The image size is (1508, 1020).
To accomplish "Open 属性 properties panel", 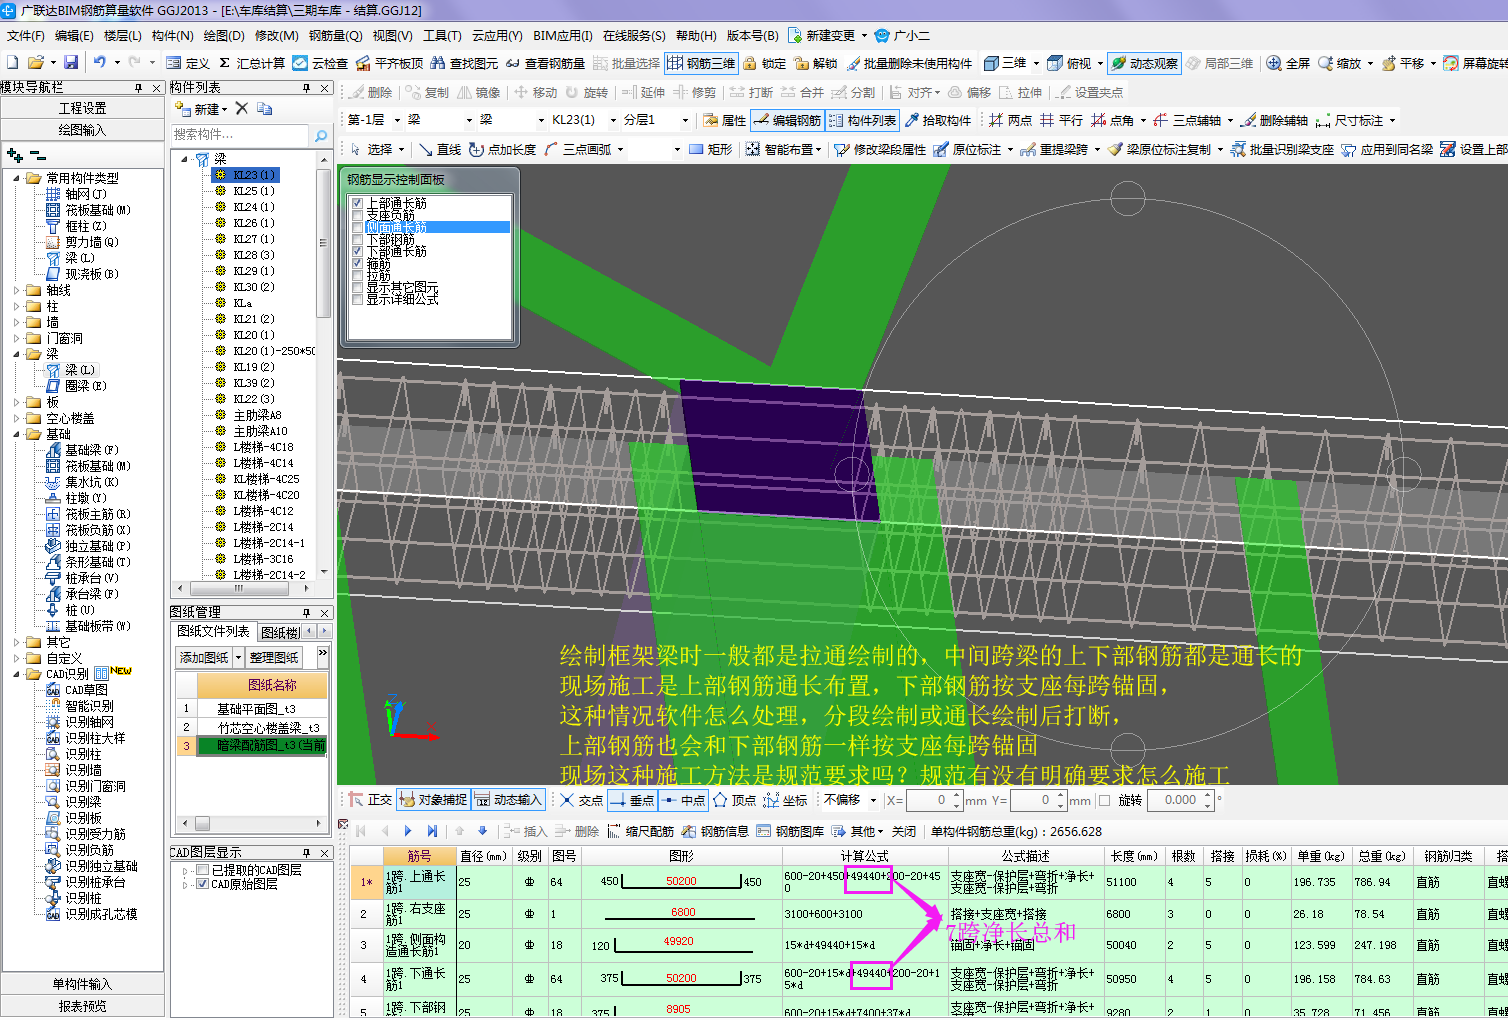I will coord(724,120).
